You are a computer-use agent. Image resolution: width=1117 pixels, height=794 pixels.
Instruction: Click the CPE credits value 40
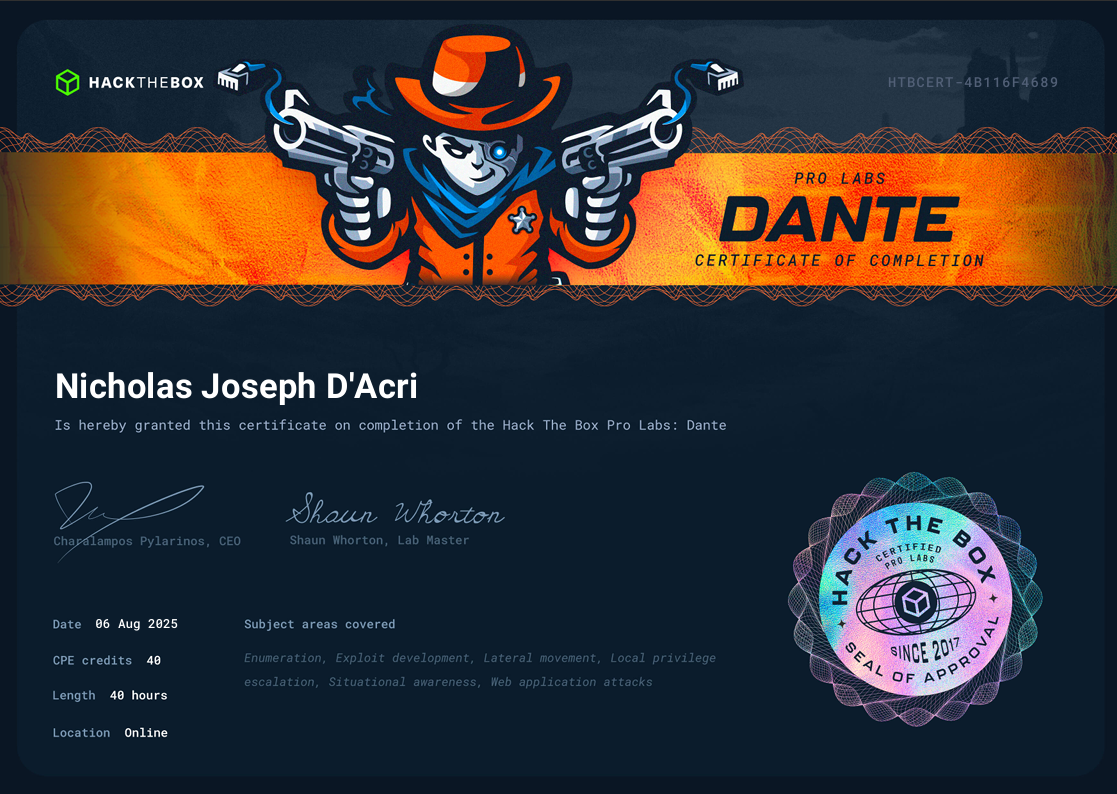click(x=153, y=661)
